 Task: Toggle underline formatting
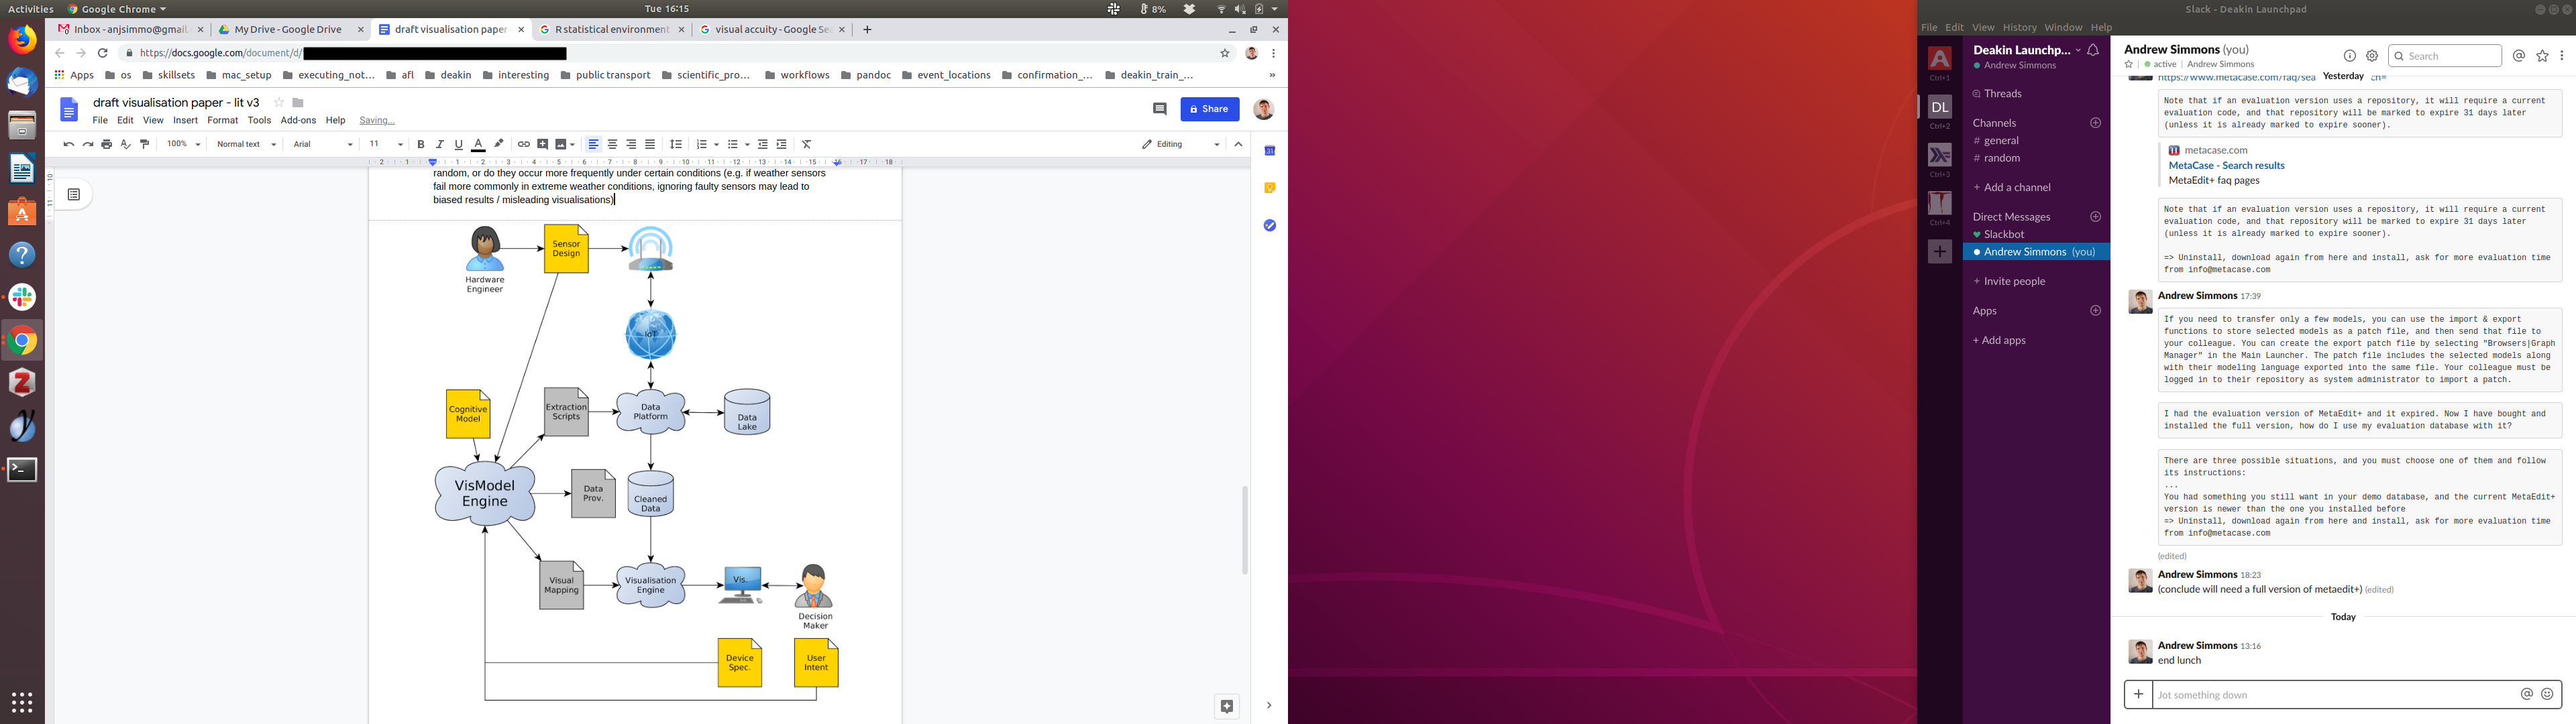click(x=459, y=145)
